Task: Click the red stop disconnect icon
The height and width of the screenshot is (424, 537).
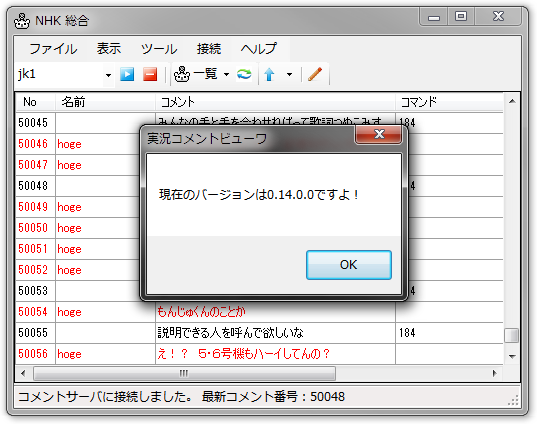Action: tap(150, 74)
